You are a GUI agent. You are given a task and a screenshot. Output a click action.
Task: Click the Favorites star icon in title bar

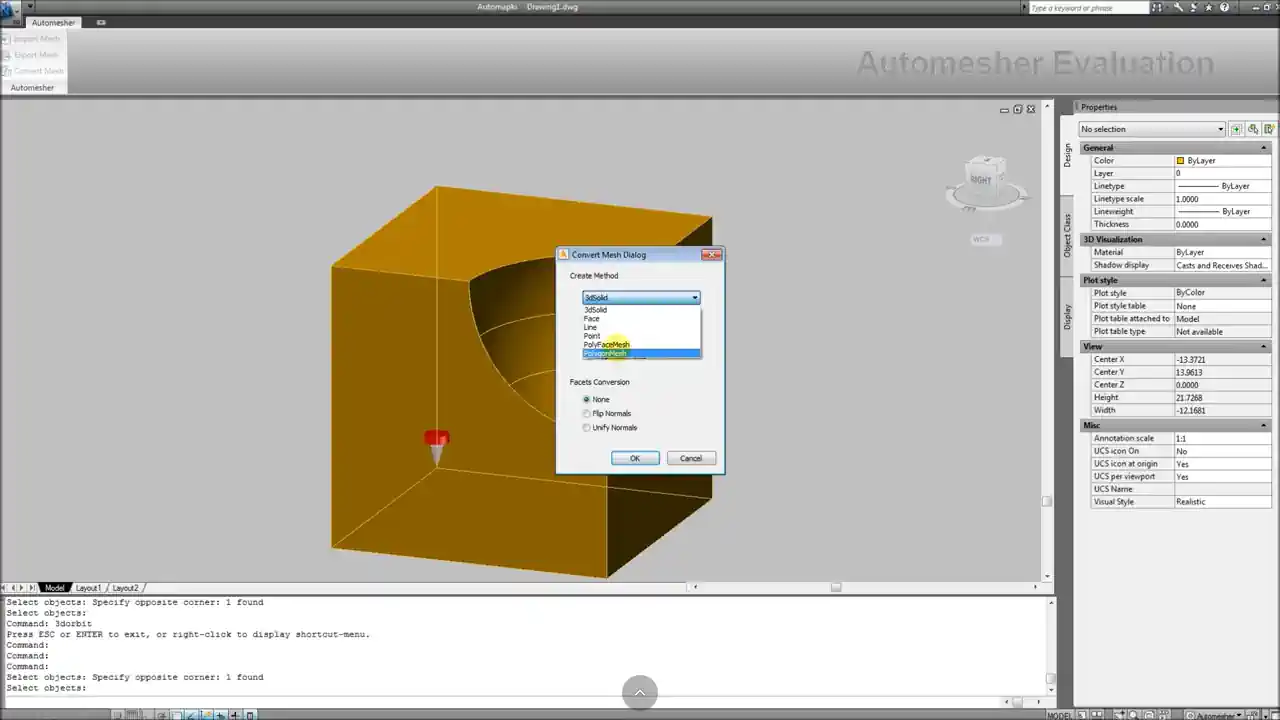1208,7
